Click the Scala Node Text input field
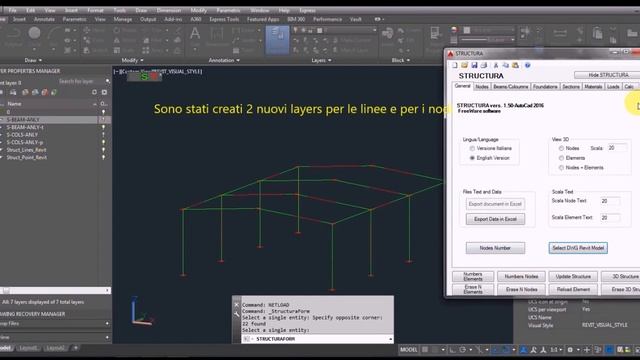Screen dimensions: 640x360 pyautogui.click(x=610, y=201)
